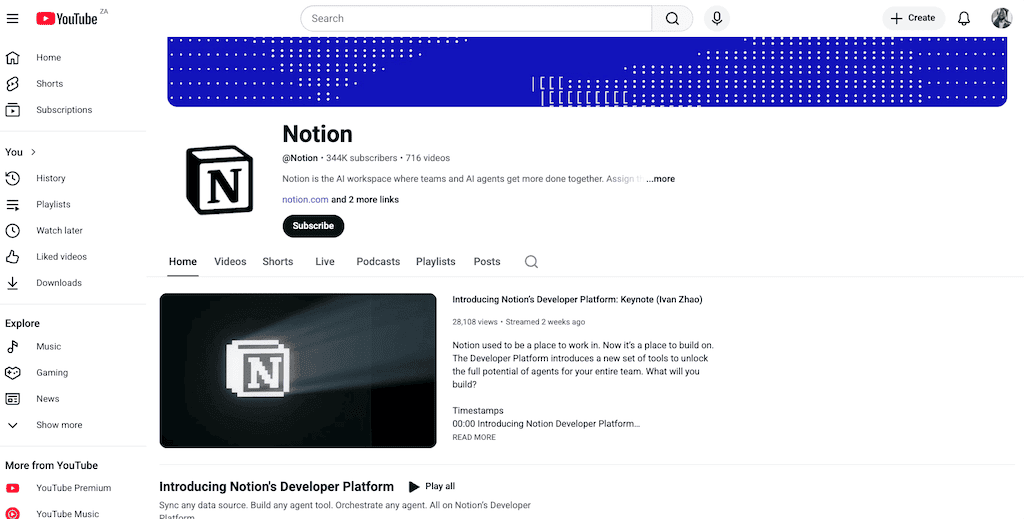This screenshot has width=1024, height=519.
Task: Click the Subscriptions icon in sidebar
Action: click(12, 110)
